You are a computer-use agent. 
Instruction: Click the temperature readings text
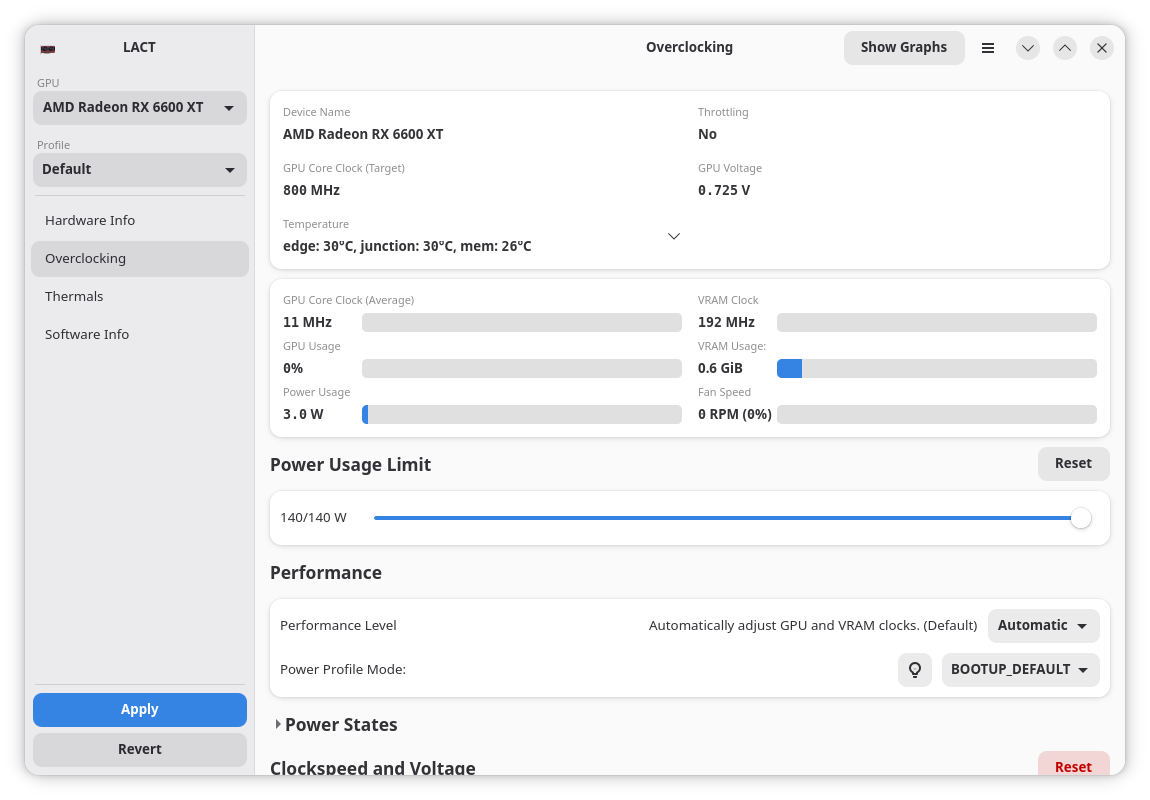pyautogui.click(x=407, y=246)
